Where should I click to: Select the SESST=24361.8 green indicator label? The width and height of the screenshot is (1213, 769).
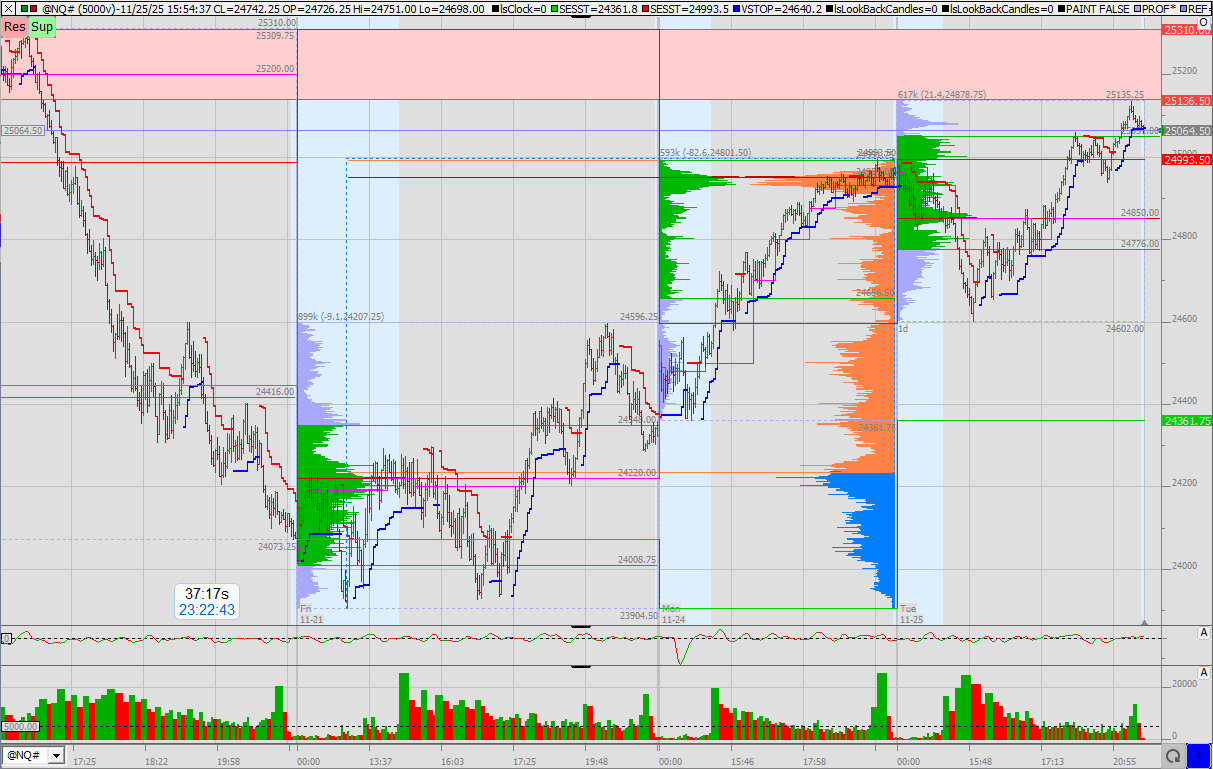(596, 8)
